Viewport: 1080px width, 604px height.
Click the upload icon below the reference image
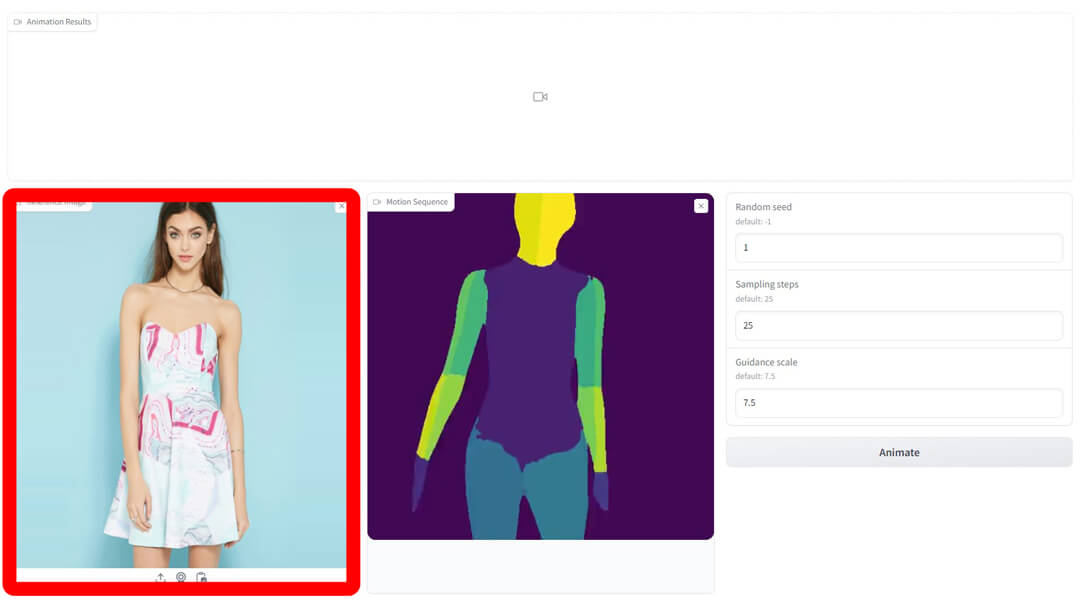point(160,577)
